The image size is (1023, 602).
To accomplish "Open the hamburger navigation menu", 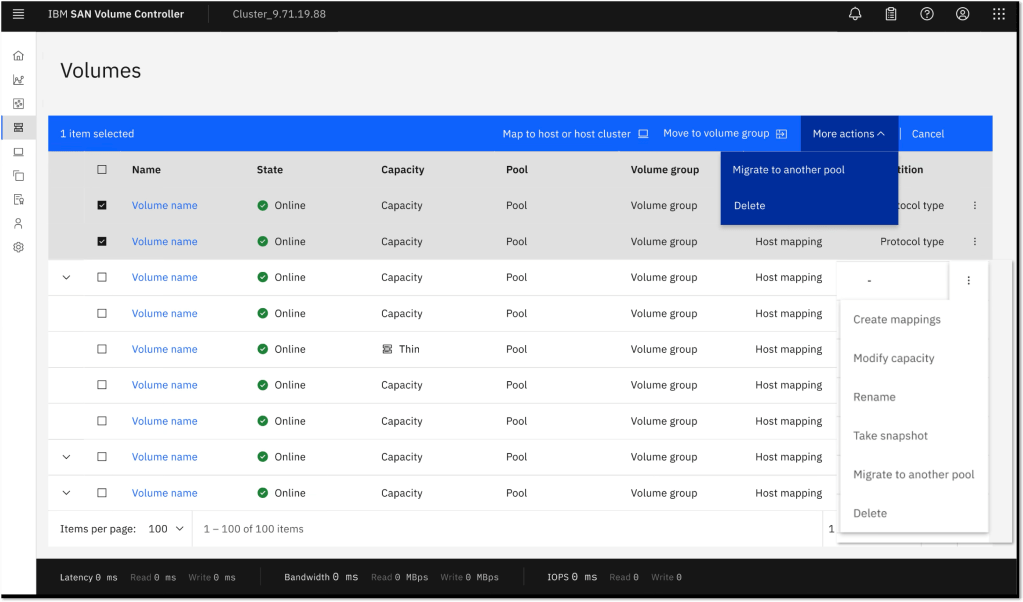I will (18, 14).
